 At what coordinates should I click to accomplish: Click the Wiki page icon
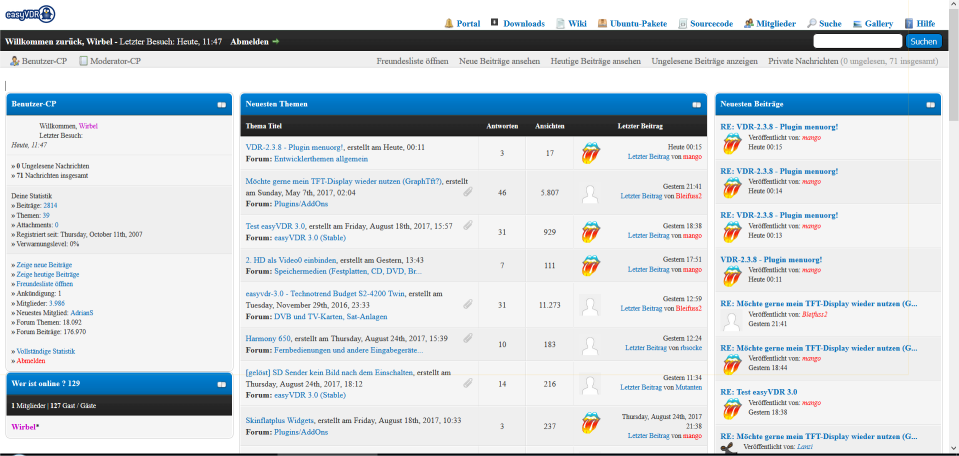[560, 23]
